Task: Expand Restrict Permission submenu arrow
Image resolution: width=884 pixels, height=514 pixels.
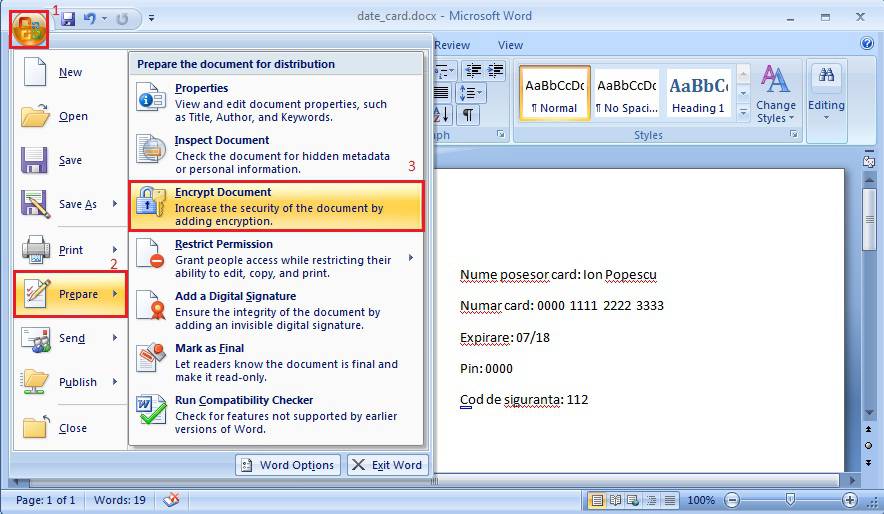Action: [411, 258]
